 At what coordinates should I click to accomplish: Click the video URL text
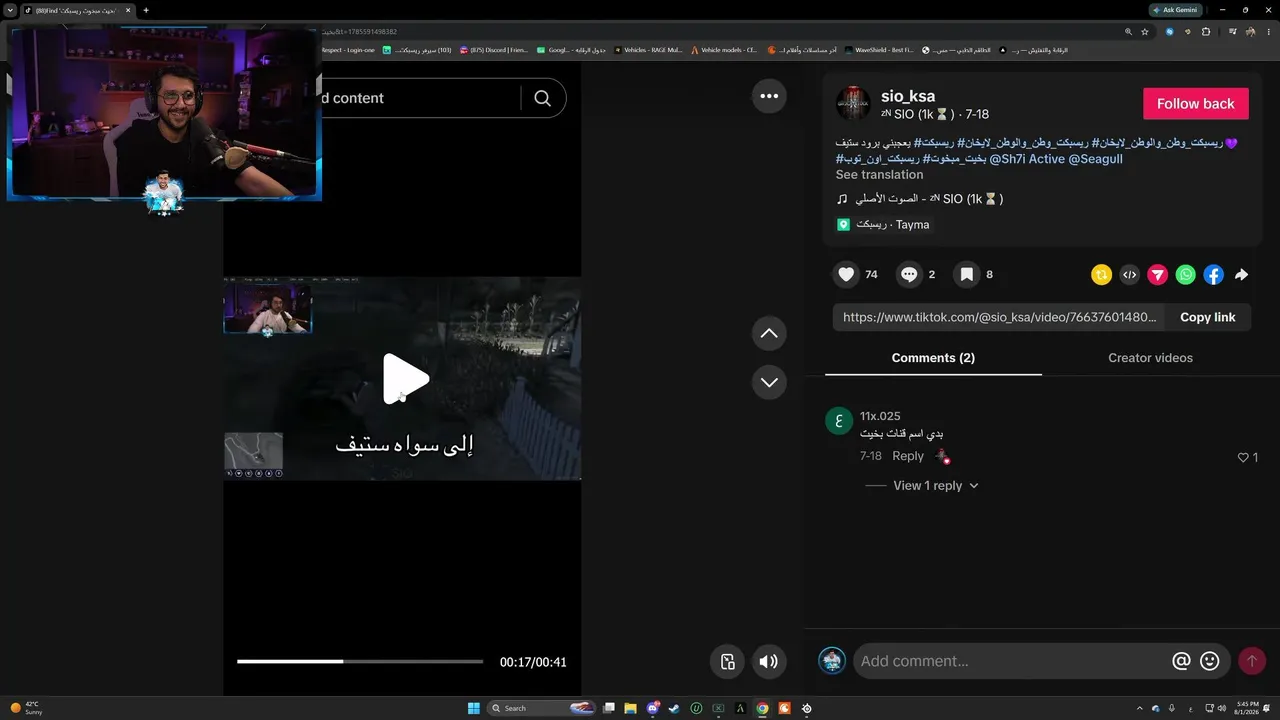click(x=1000, y=317)
